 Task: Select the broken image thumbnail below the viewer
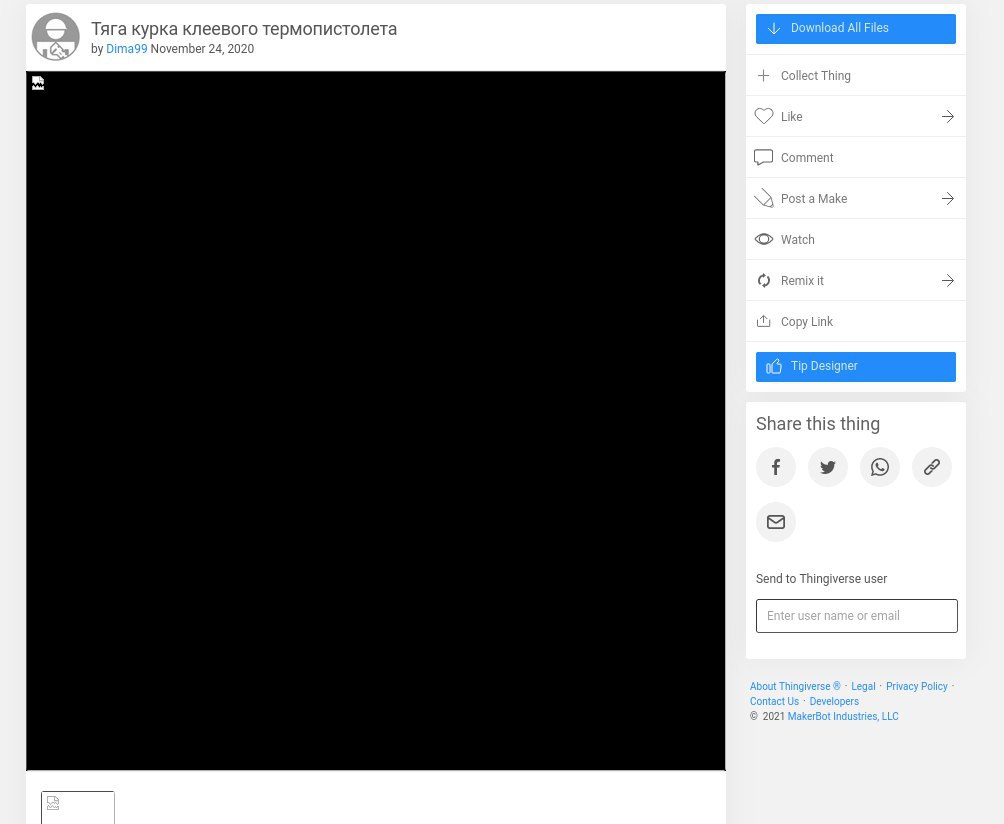pyautogui.click(x=77, y=807)
